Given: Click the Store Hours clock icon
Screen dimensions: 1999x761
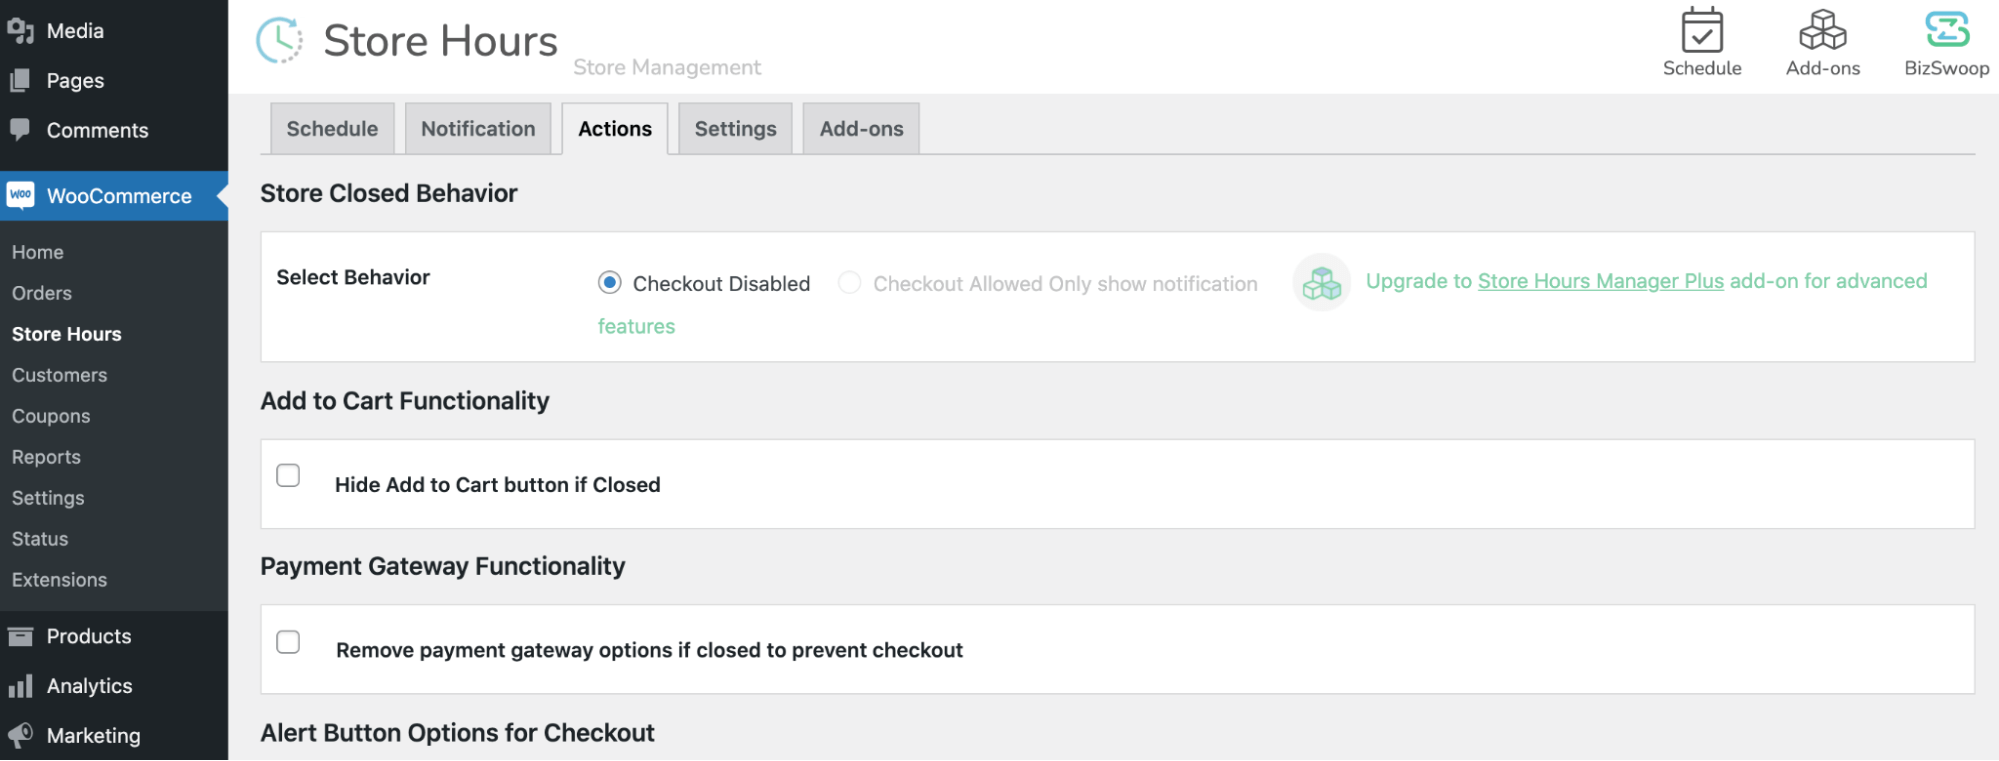Looking at the screenshot, I should tap(280, 40).
